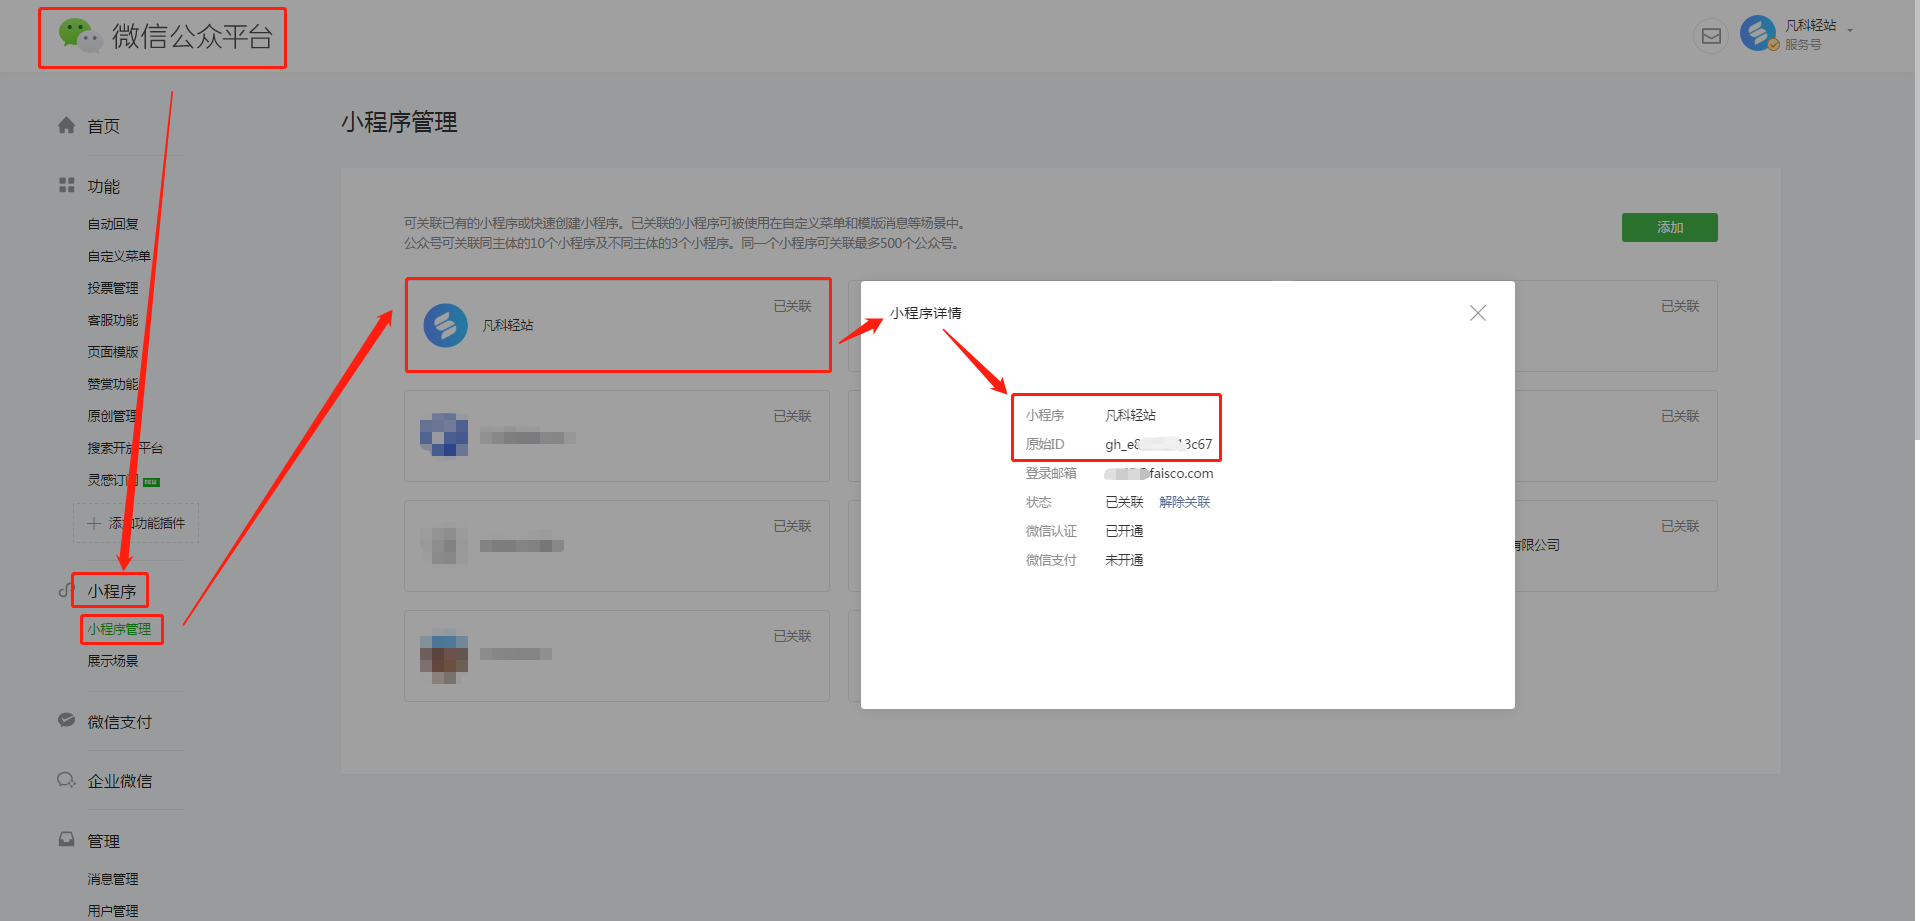Click the fourth blurred mini program avatar
This screenshot has height=921, width=1920.
click(x=444, y=655)
